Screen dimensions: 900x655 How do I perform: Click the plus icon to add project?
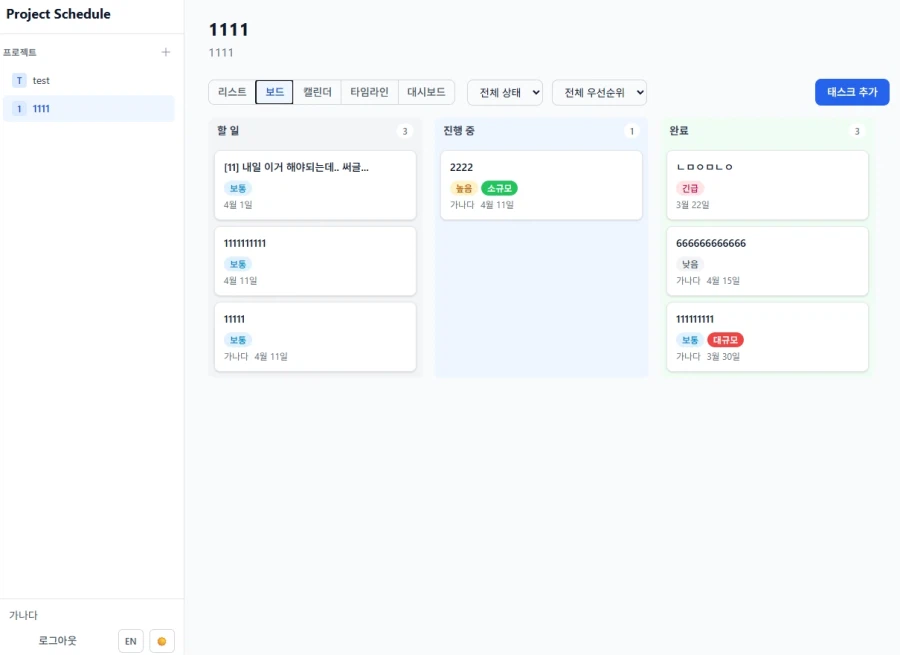pos(166,52)
